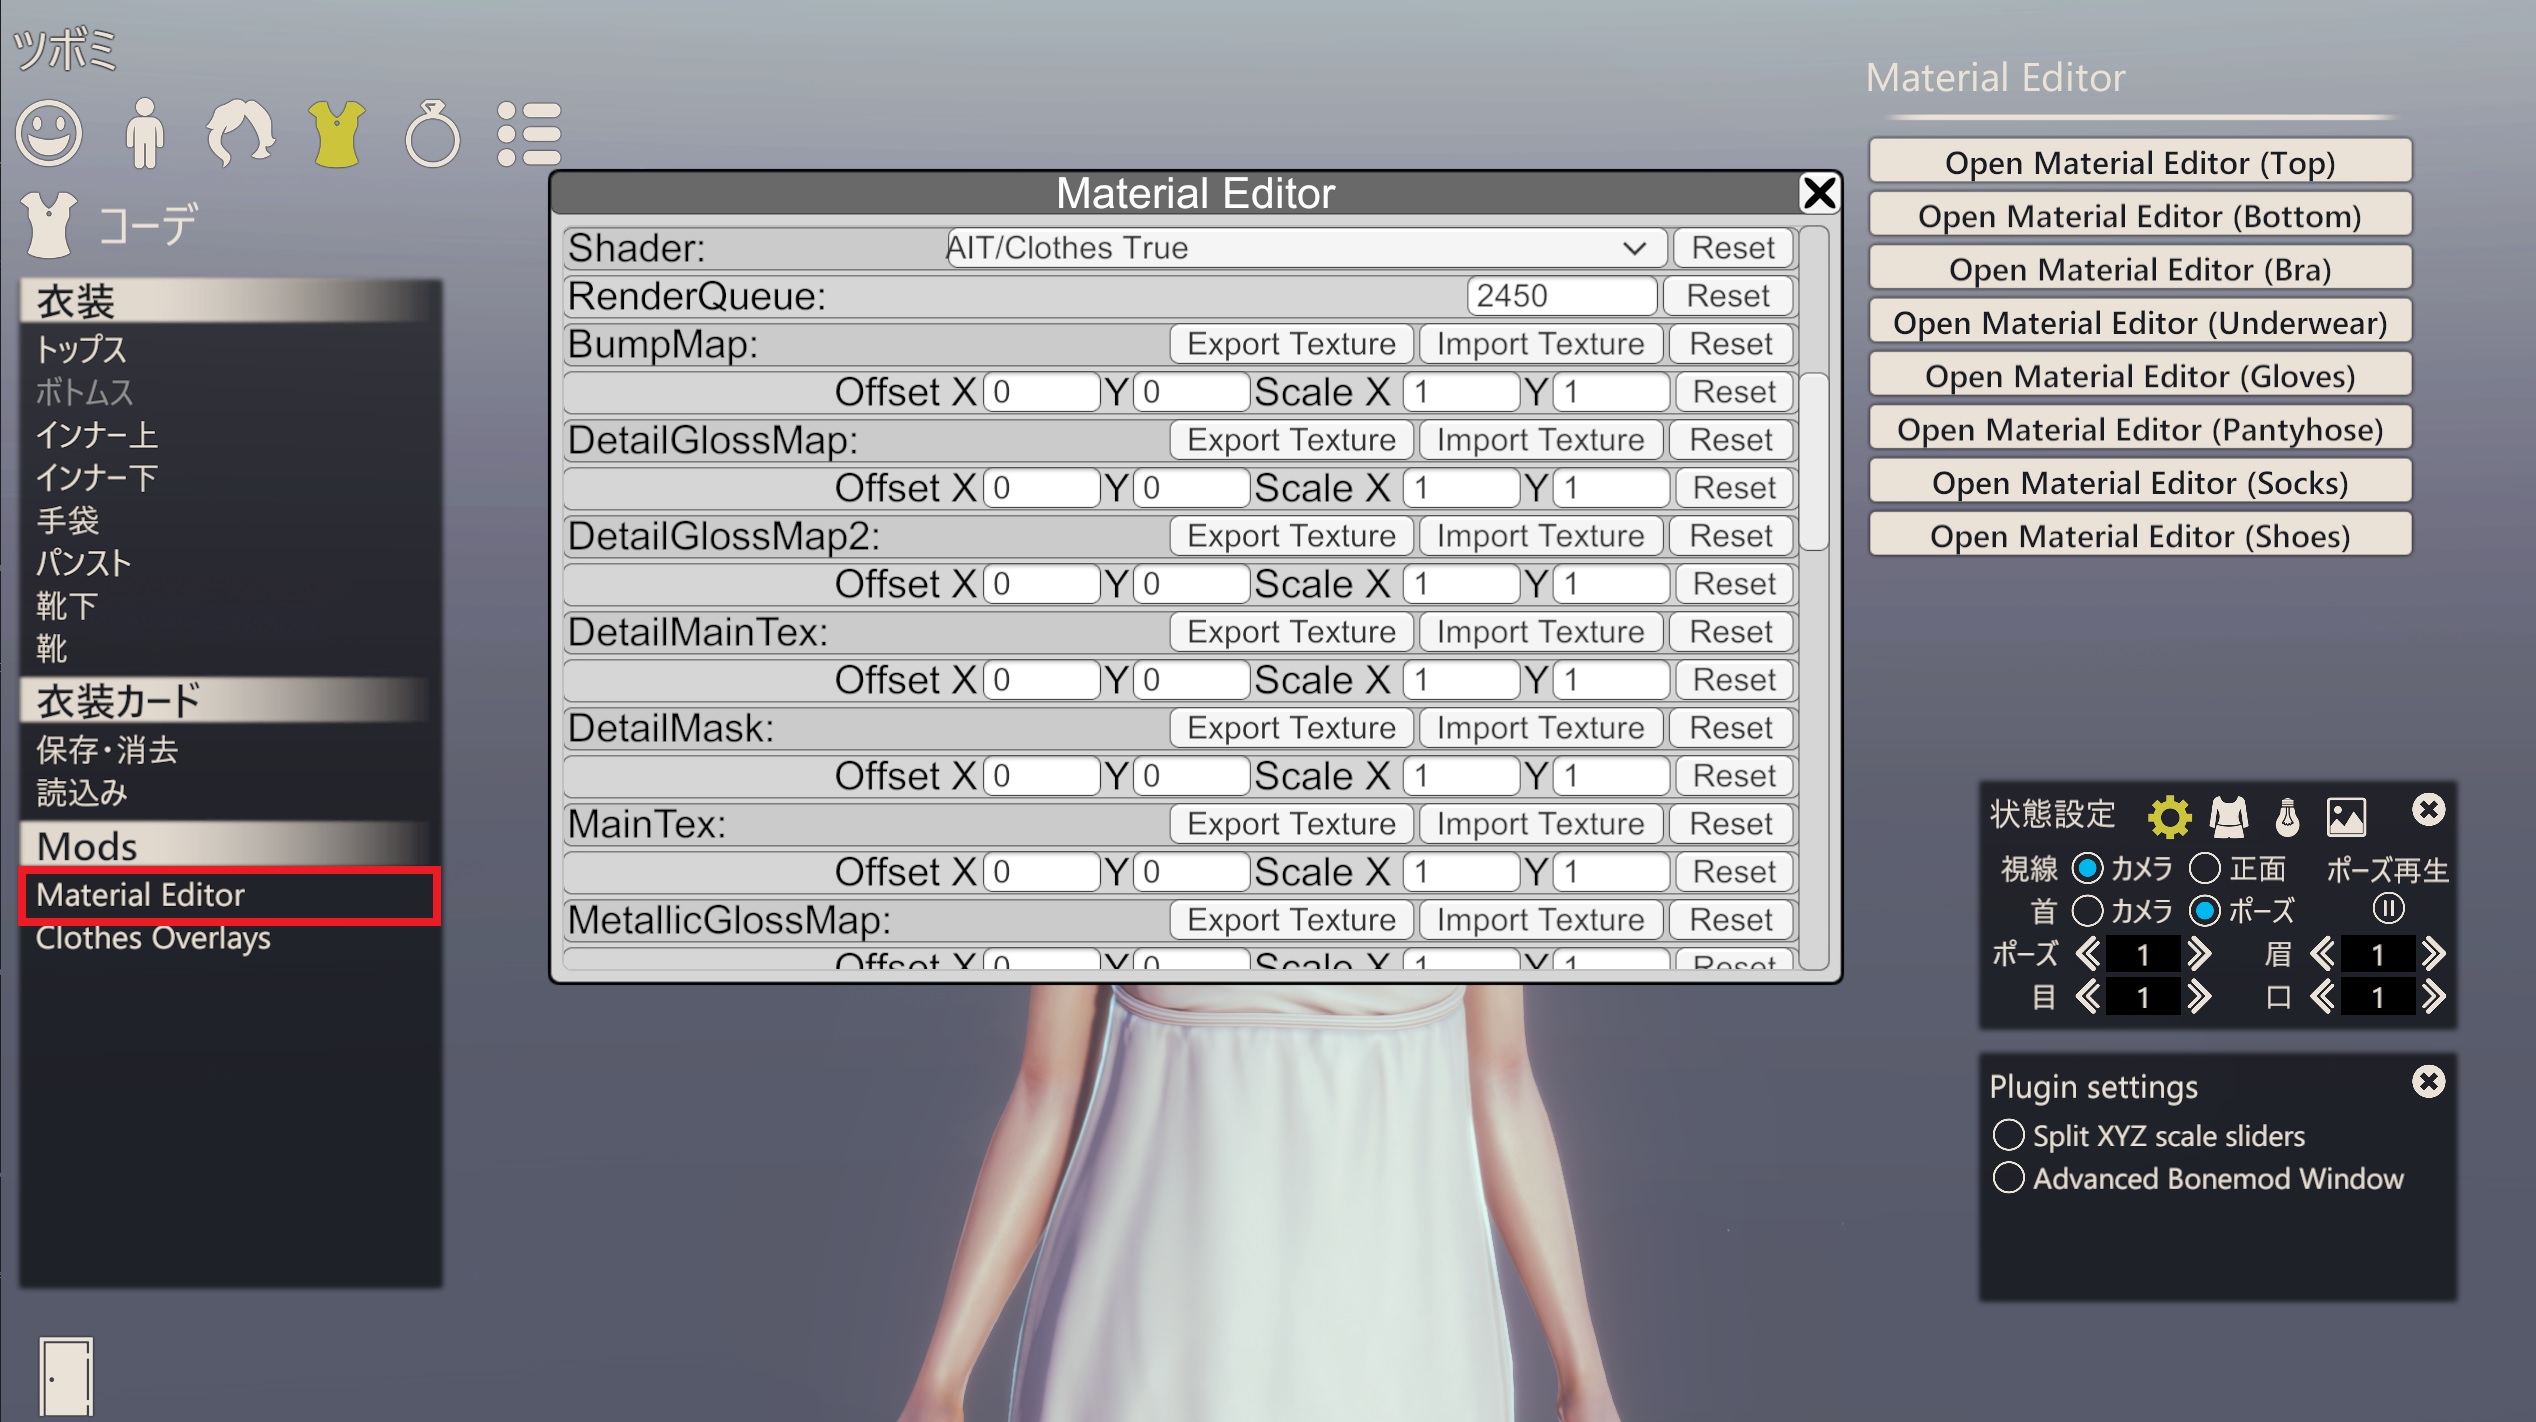Decrease 眉 eyebrow number with left arrow

click(2322, 954)
